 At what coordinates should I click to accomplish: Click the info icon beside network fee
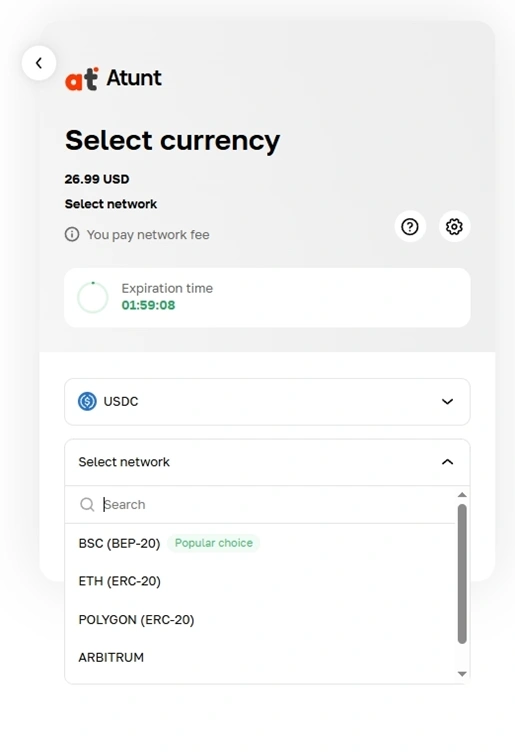tap(72, 234)
